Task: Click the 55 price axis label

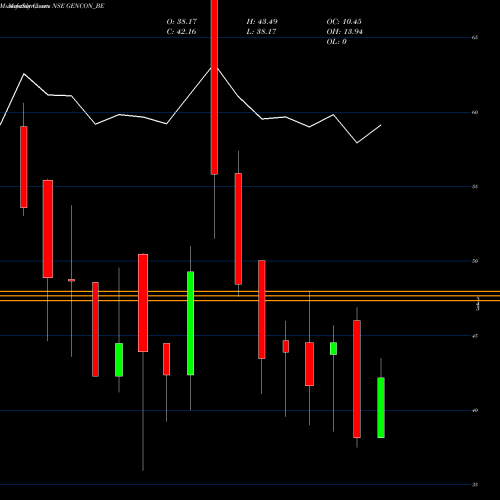Action: point(475,187)
